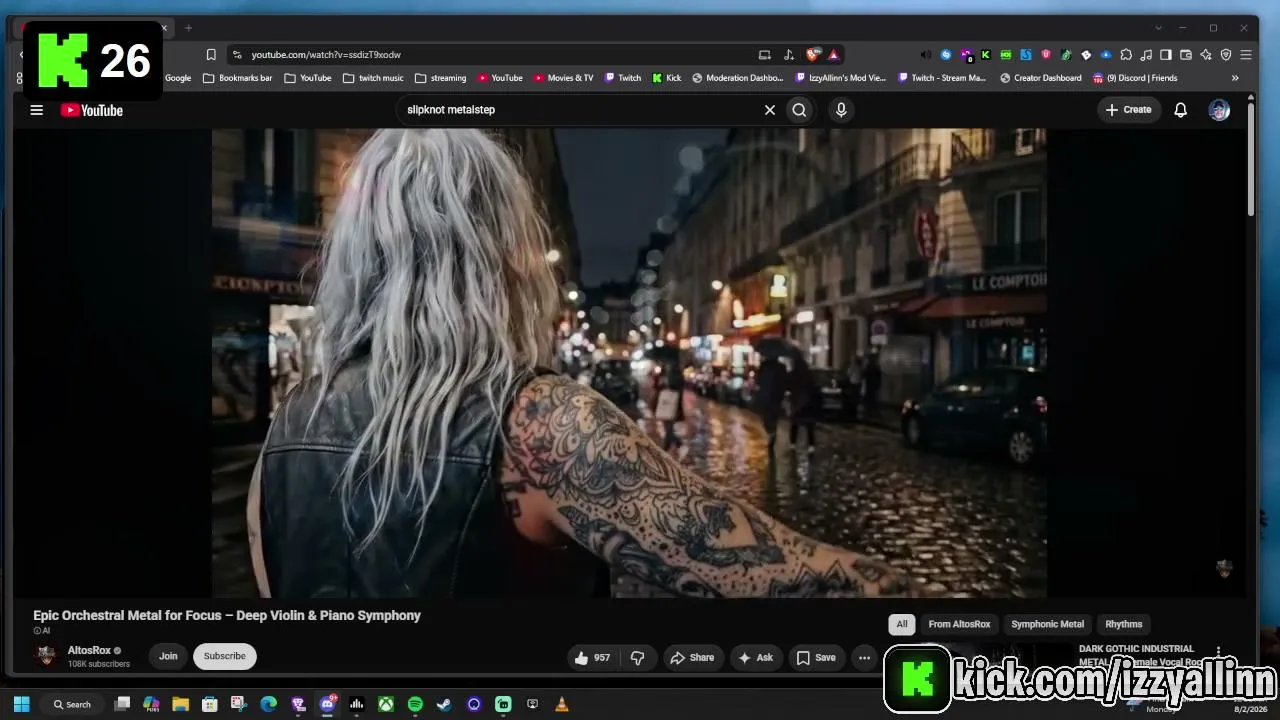
Task: Open the account avatar menu
Action: [1219, 110]
